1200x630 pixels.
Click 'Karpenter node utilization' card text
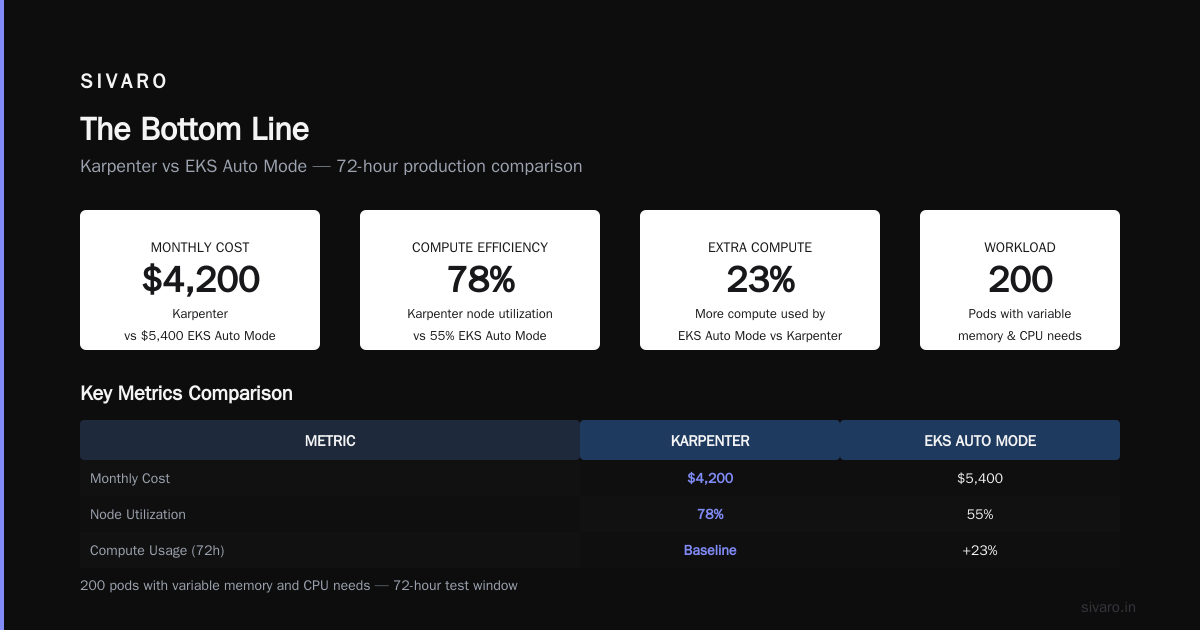(480, 314)
